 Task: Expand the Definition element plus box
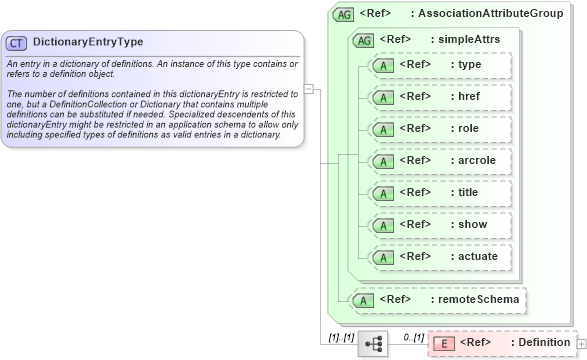point(581,344)
